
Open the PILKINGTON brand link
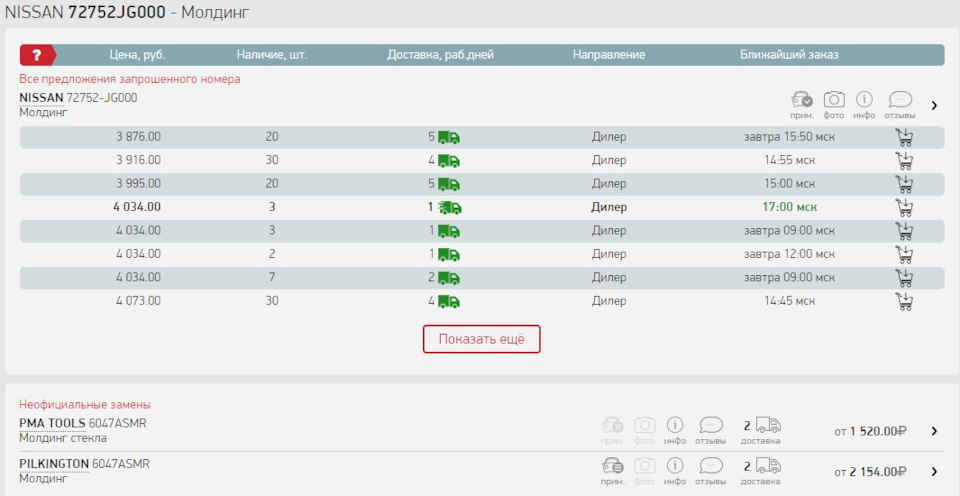point(54,464)
